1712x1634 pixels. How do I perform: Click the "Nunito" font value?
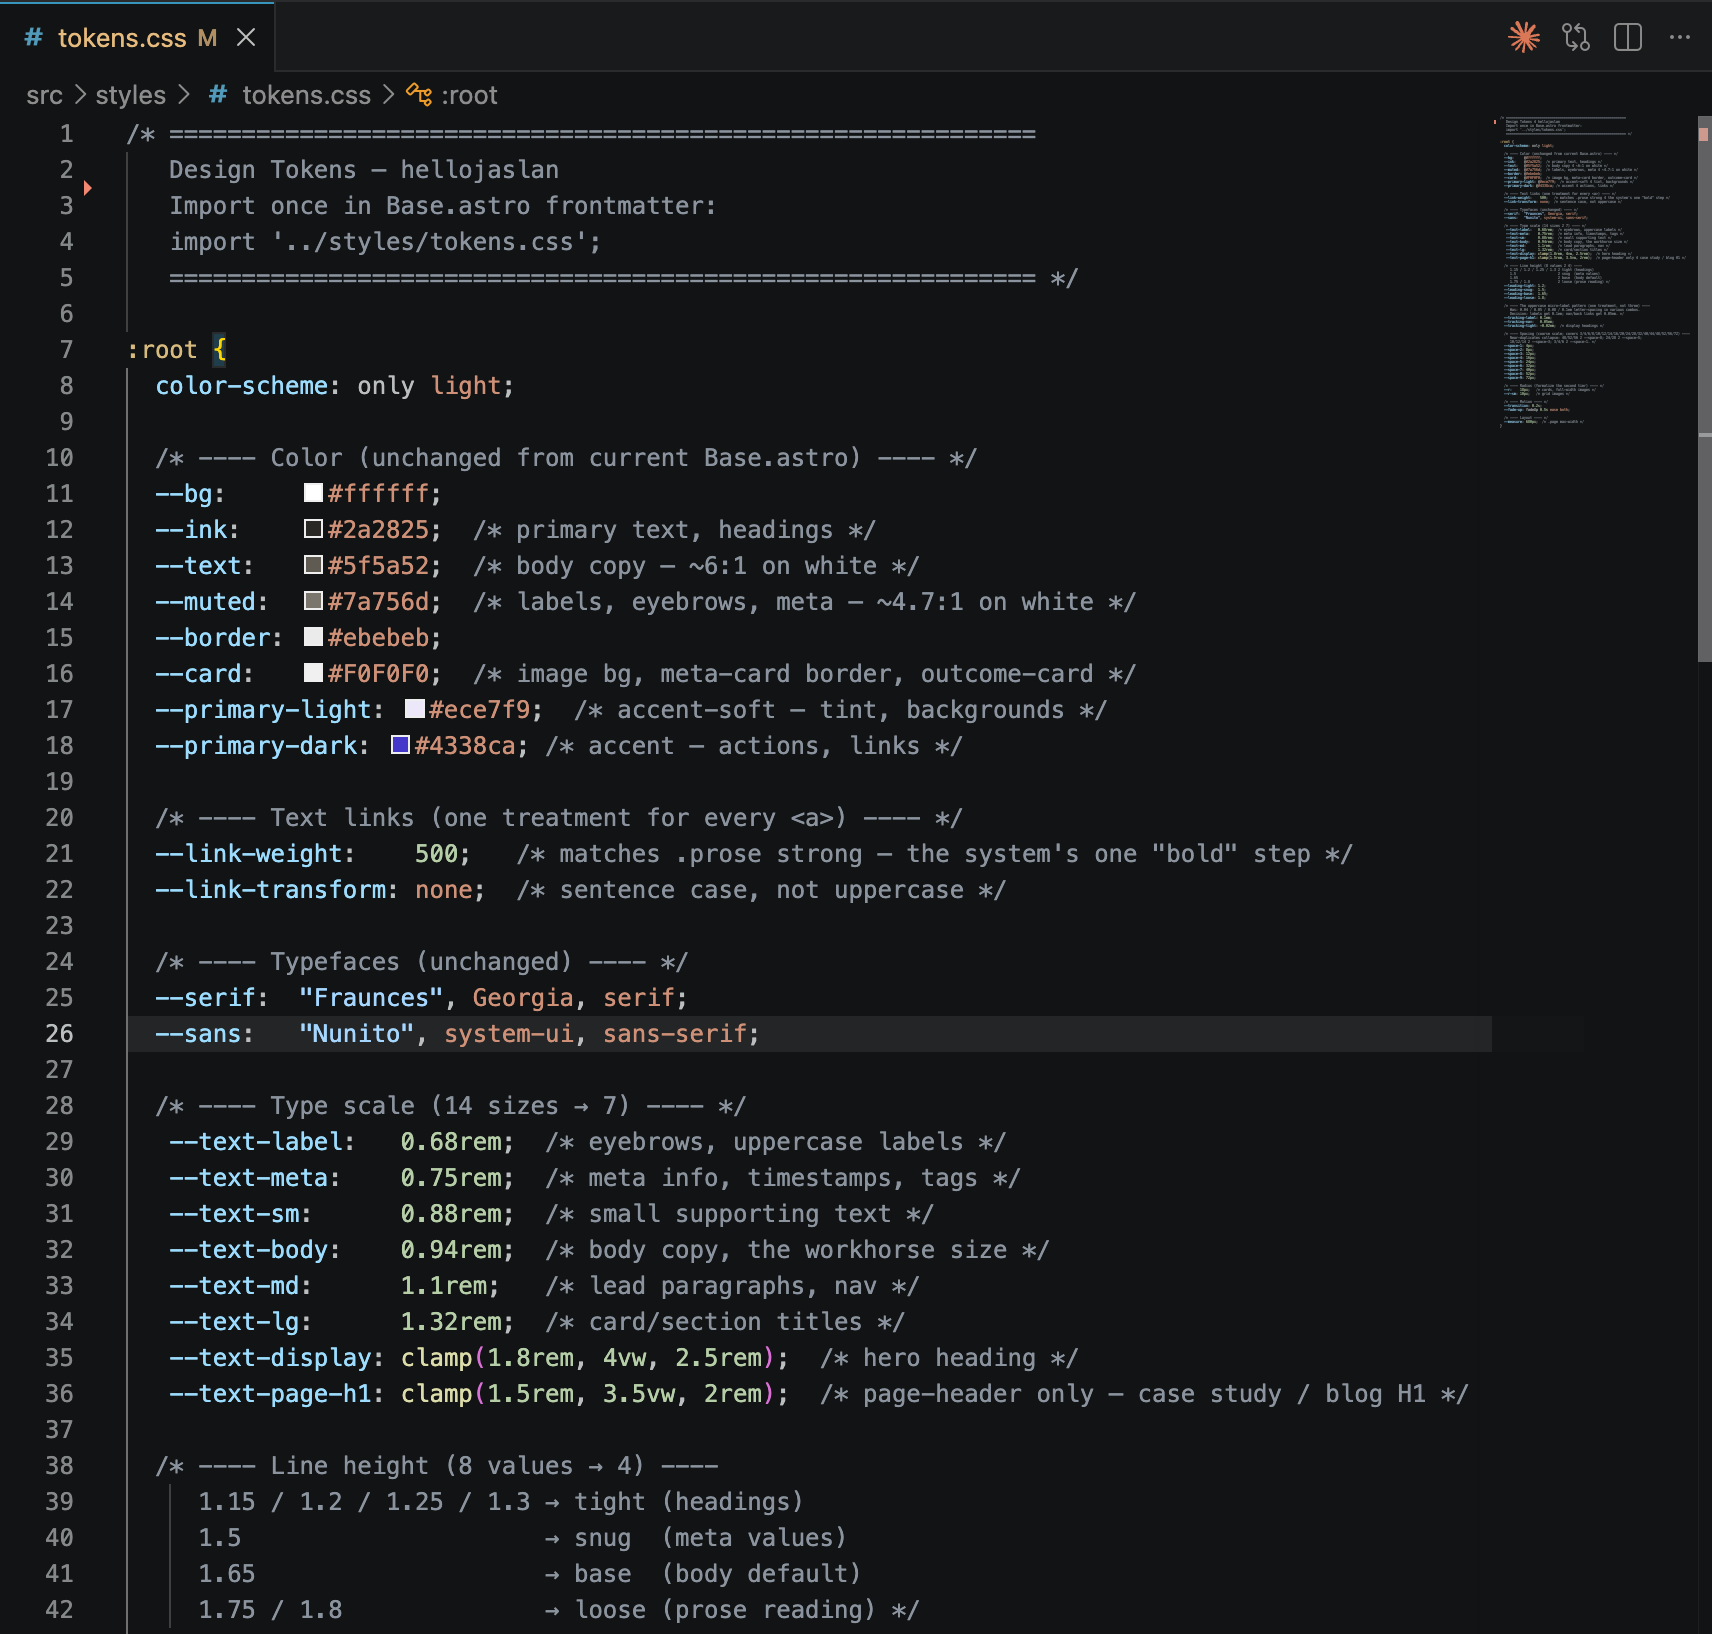pos(356,1033)
